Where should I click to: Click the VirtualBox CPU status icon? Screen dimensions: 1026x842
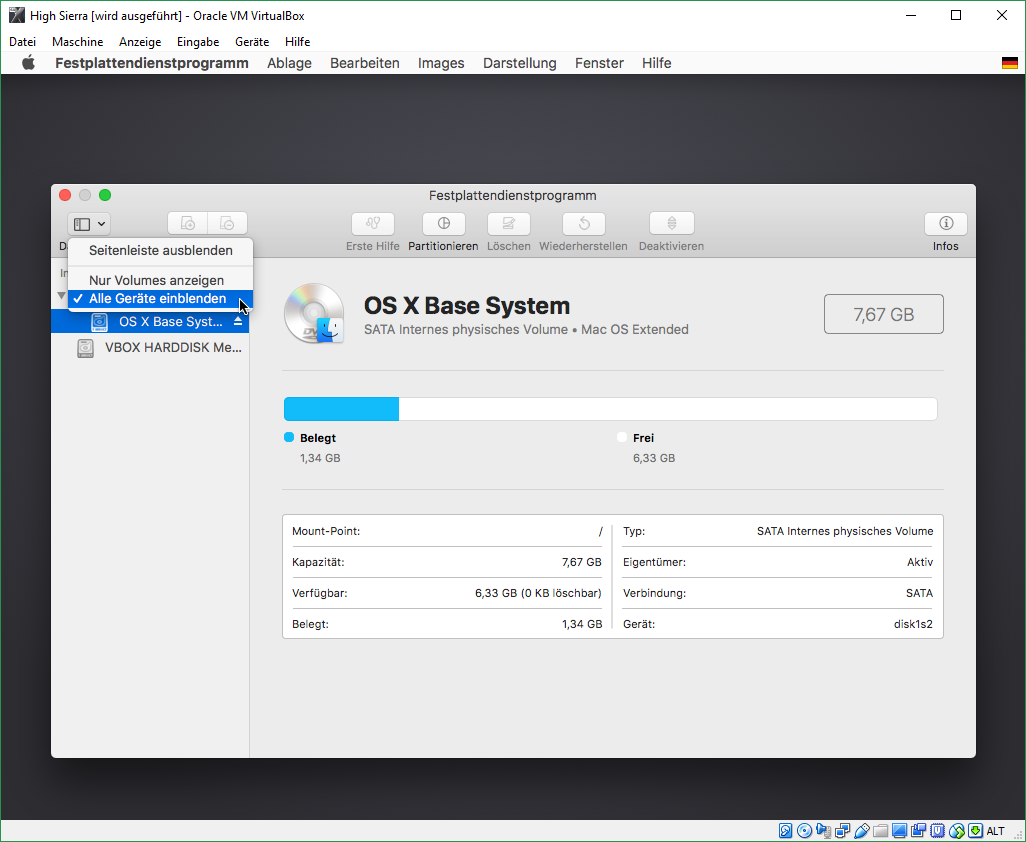(938, 831)
